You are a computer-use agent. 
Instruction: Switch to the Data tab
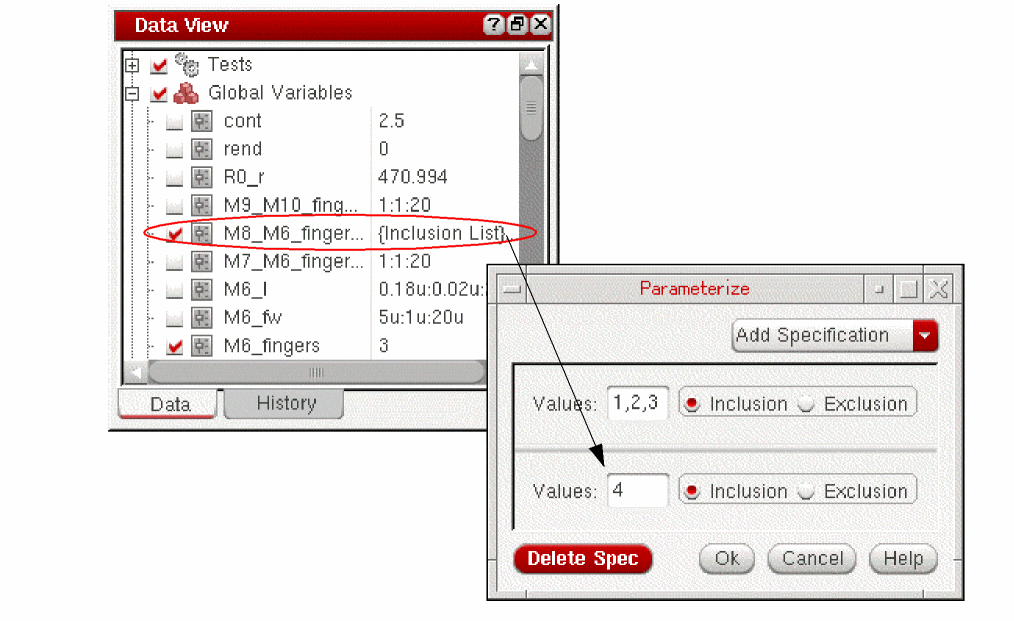point(169,404)
